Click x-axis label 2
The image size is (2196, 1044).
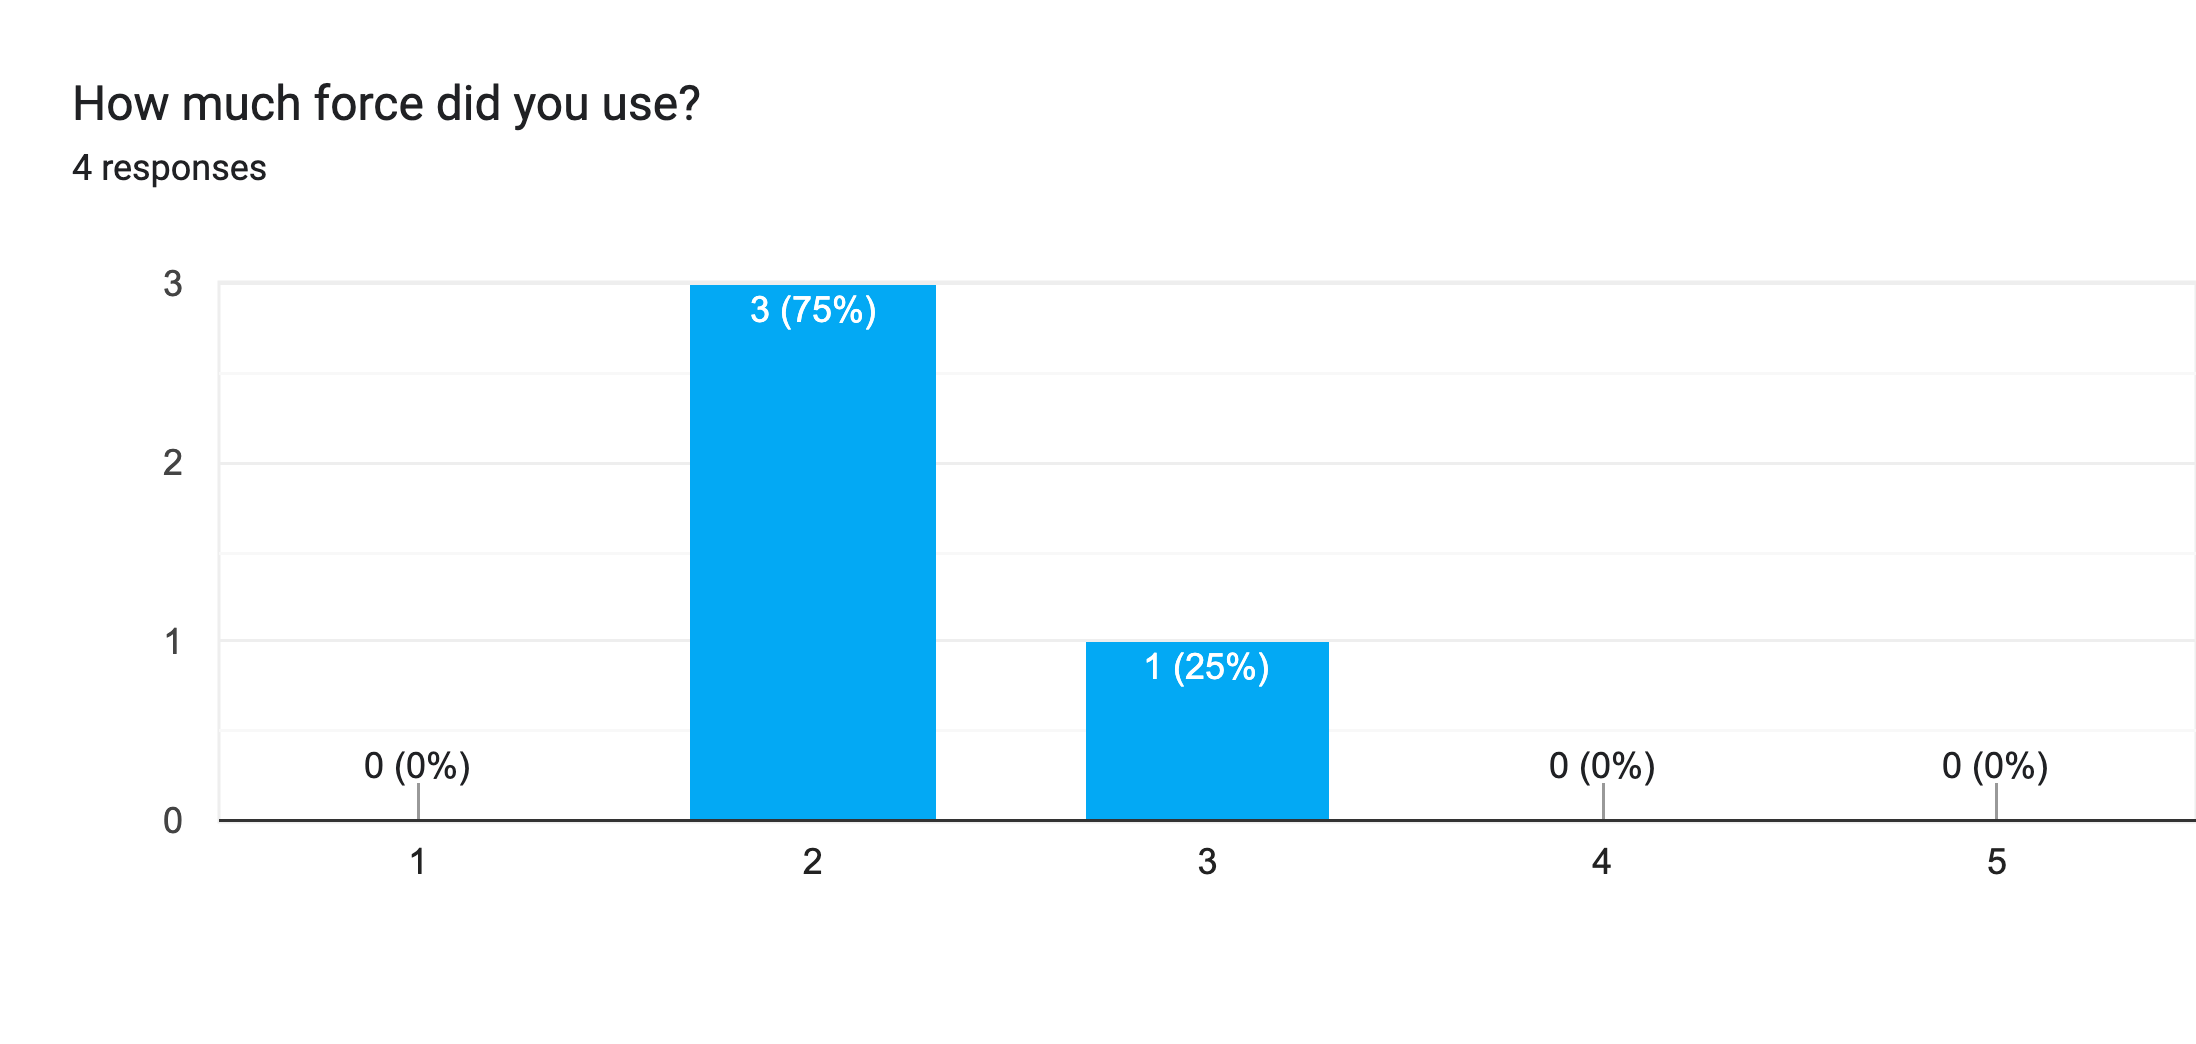tap(812, 862)
